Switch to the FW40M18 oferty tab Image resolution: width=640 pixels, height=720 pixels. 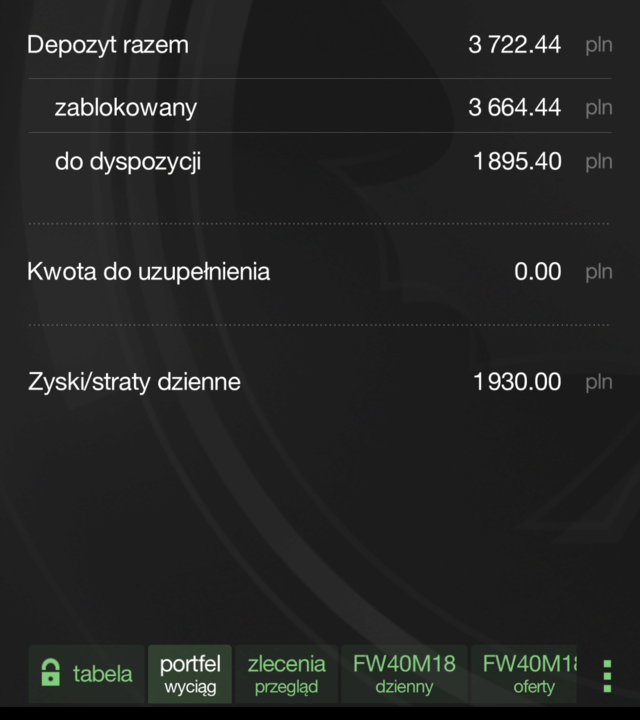(x=524, y=674)
